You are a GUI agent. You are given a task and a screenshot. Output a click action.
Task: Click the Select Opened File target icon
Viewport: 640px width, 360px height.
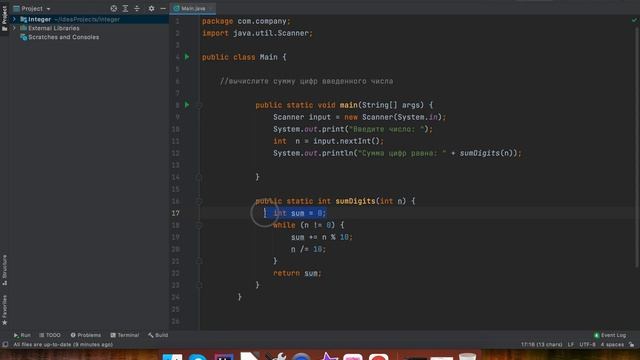point(114,9)
